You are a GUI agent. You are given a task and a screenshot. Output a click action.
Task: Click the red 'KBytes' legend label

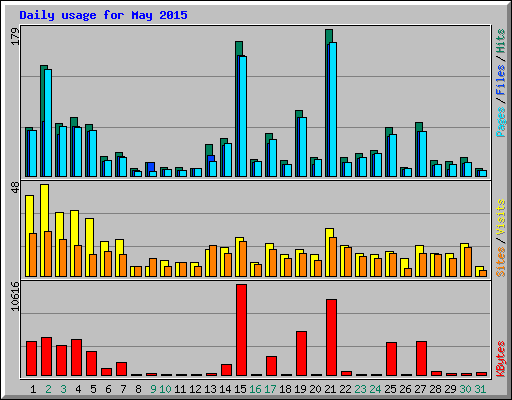501,359
